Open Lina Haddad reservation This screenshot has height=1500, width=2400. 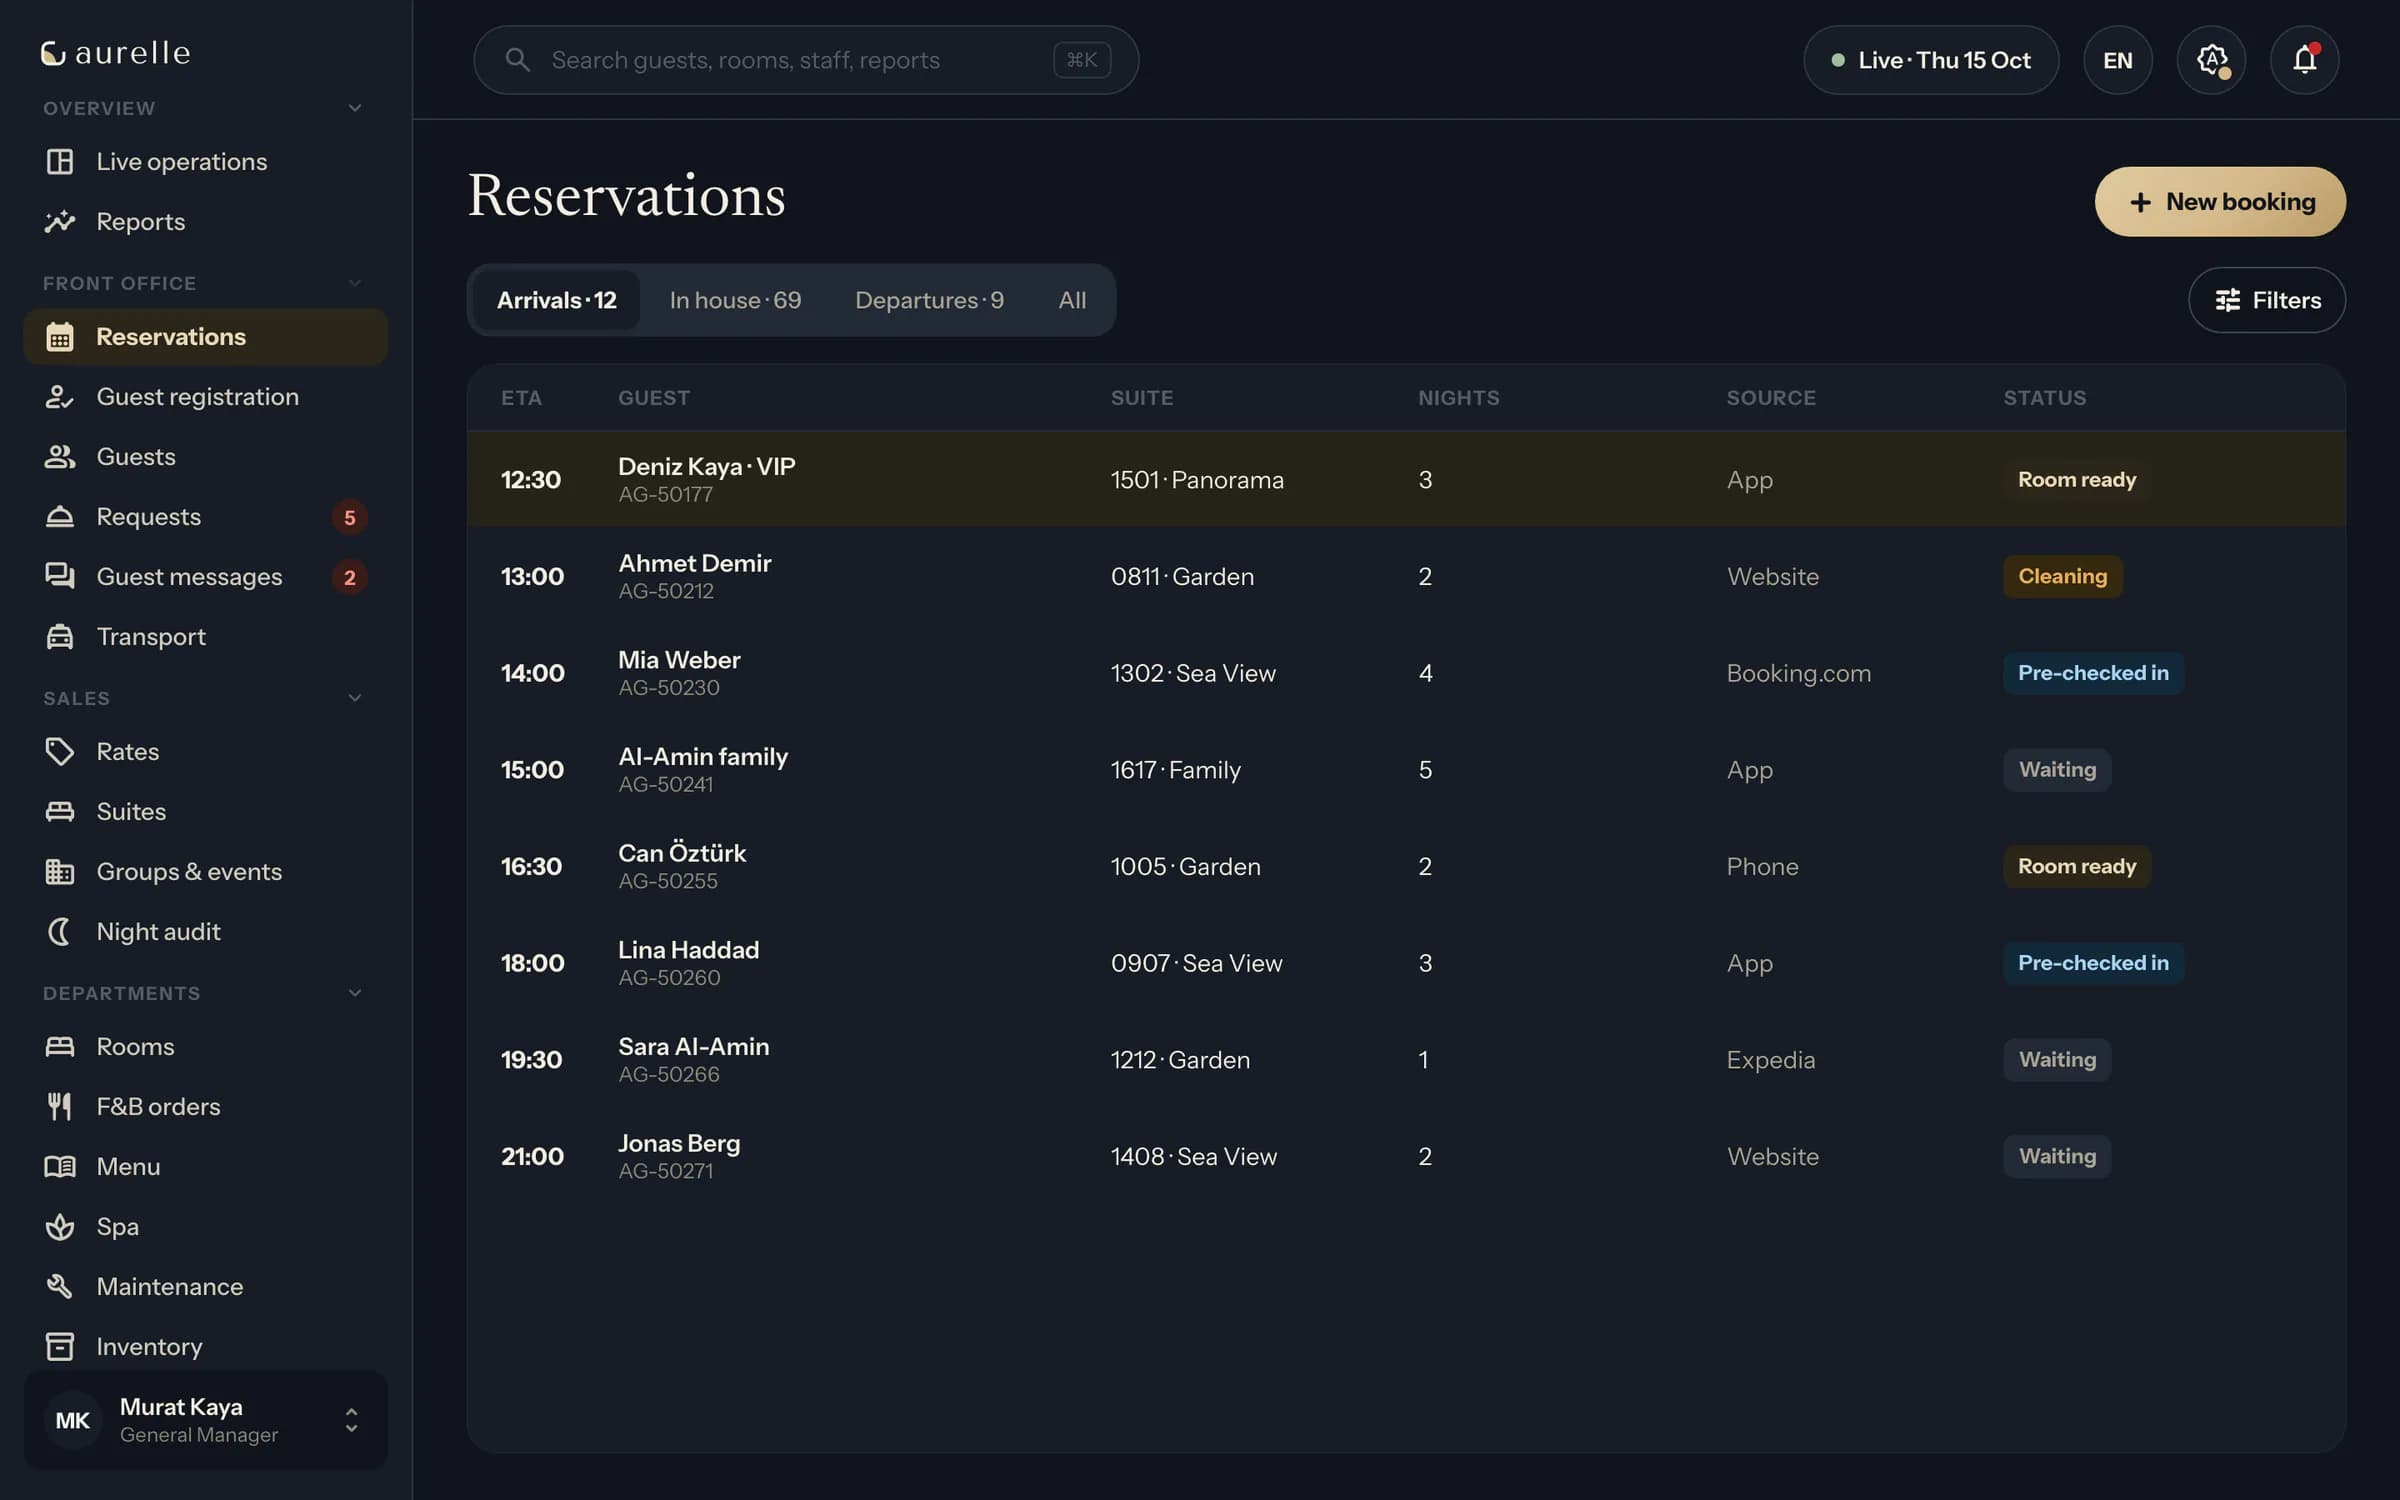point(1406,963)
